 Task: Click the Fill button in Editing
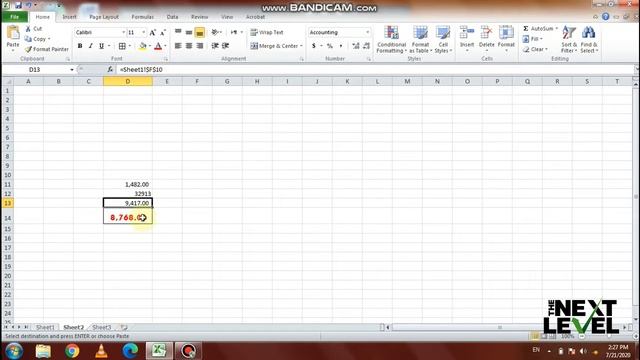coord(533,39)
